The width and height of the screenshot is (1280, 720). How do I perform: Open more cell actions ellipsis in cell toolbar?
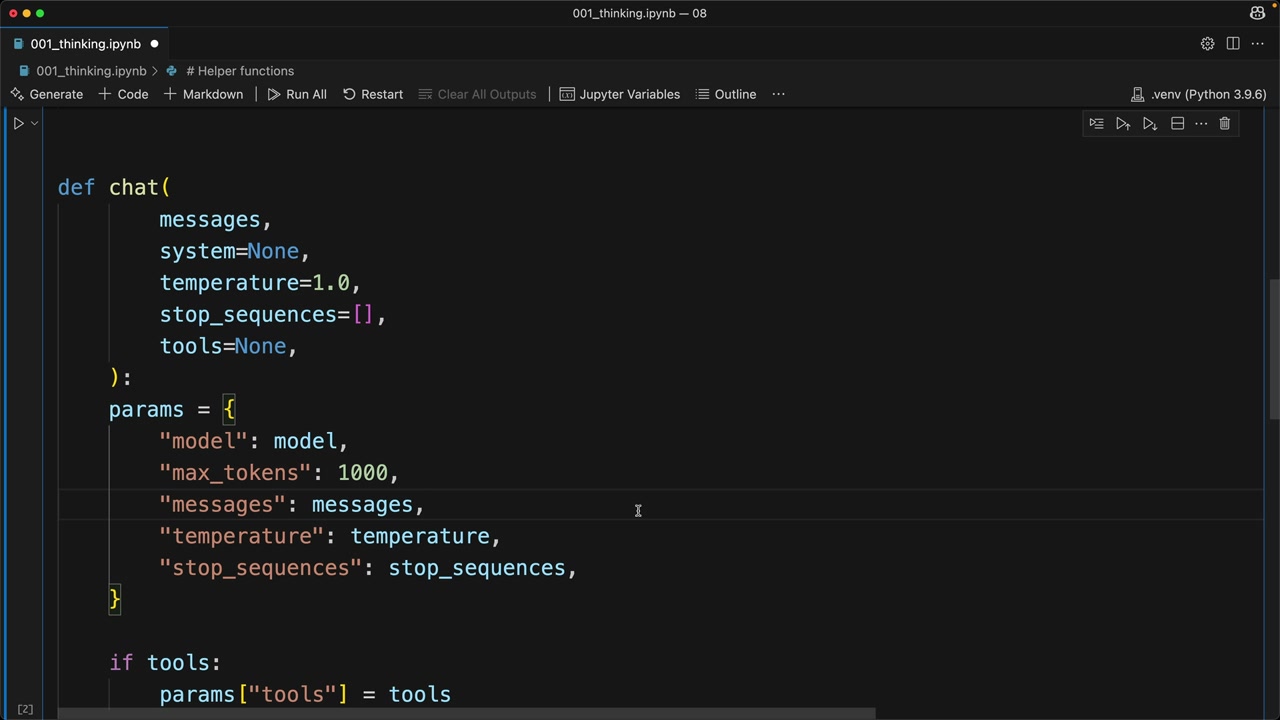coord(1201,124)
